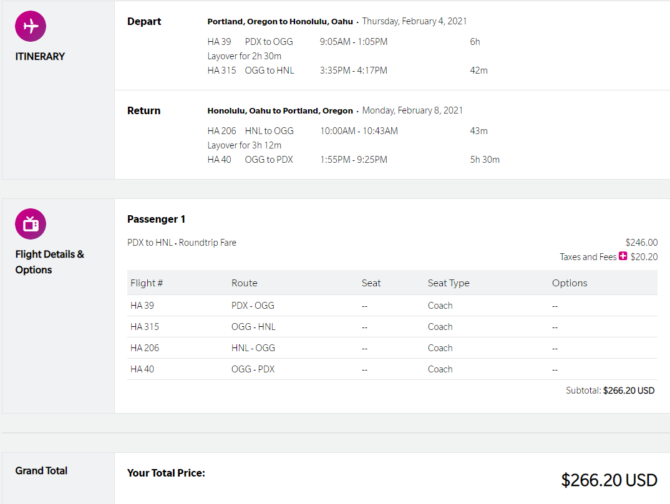This screenshot has height=504, width=670.
Task: Select OGG to HNL route in itinerary
Action: pyautogui.click(x=269, y=70)
